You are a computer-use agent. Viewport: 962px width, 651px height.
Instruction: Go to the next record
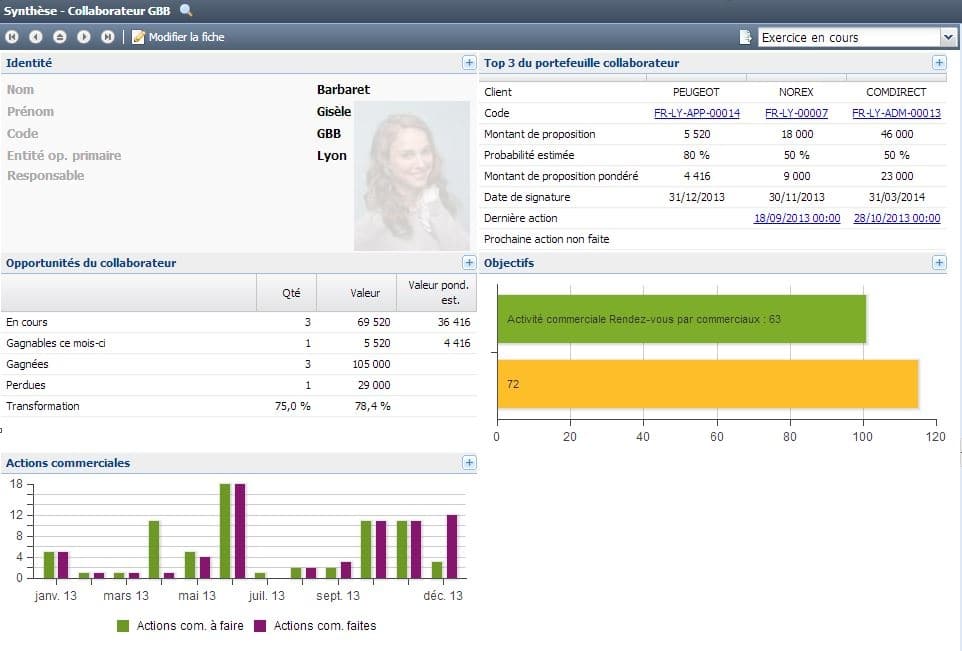click(84, 37)
